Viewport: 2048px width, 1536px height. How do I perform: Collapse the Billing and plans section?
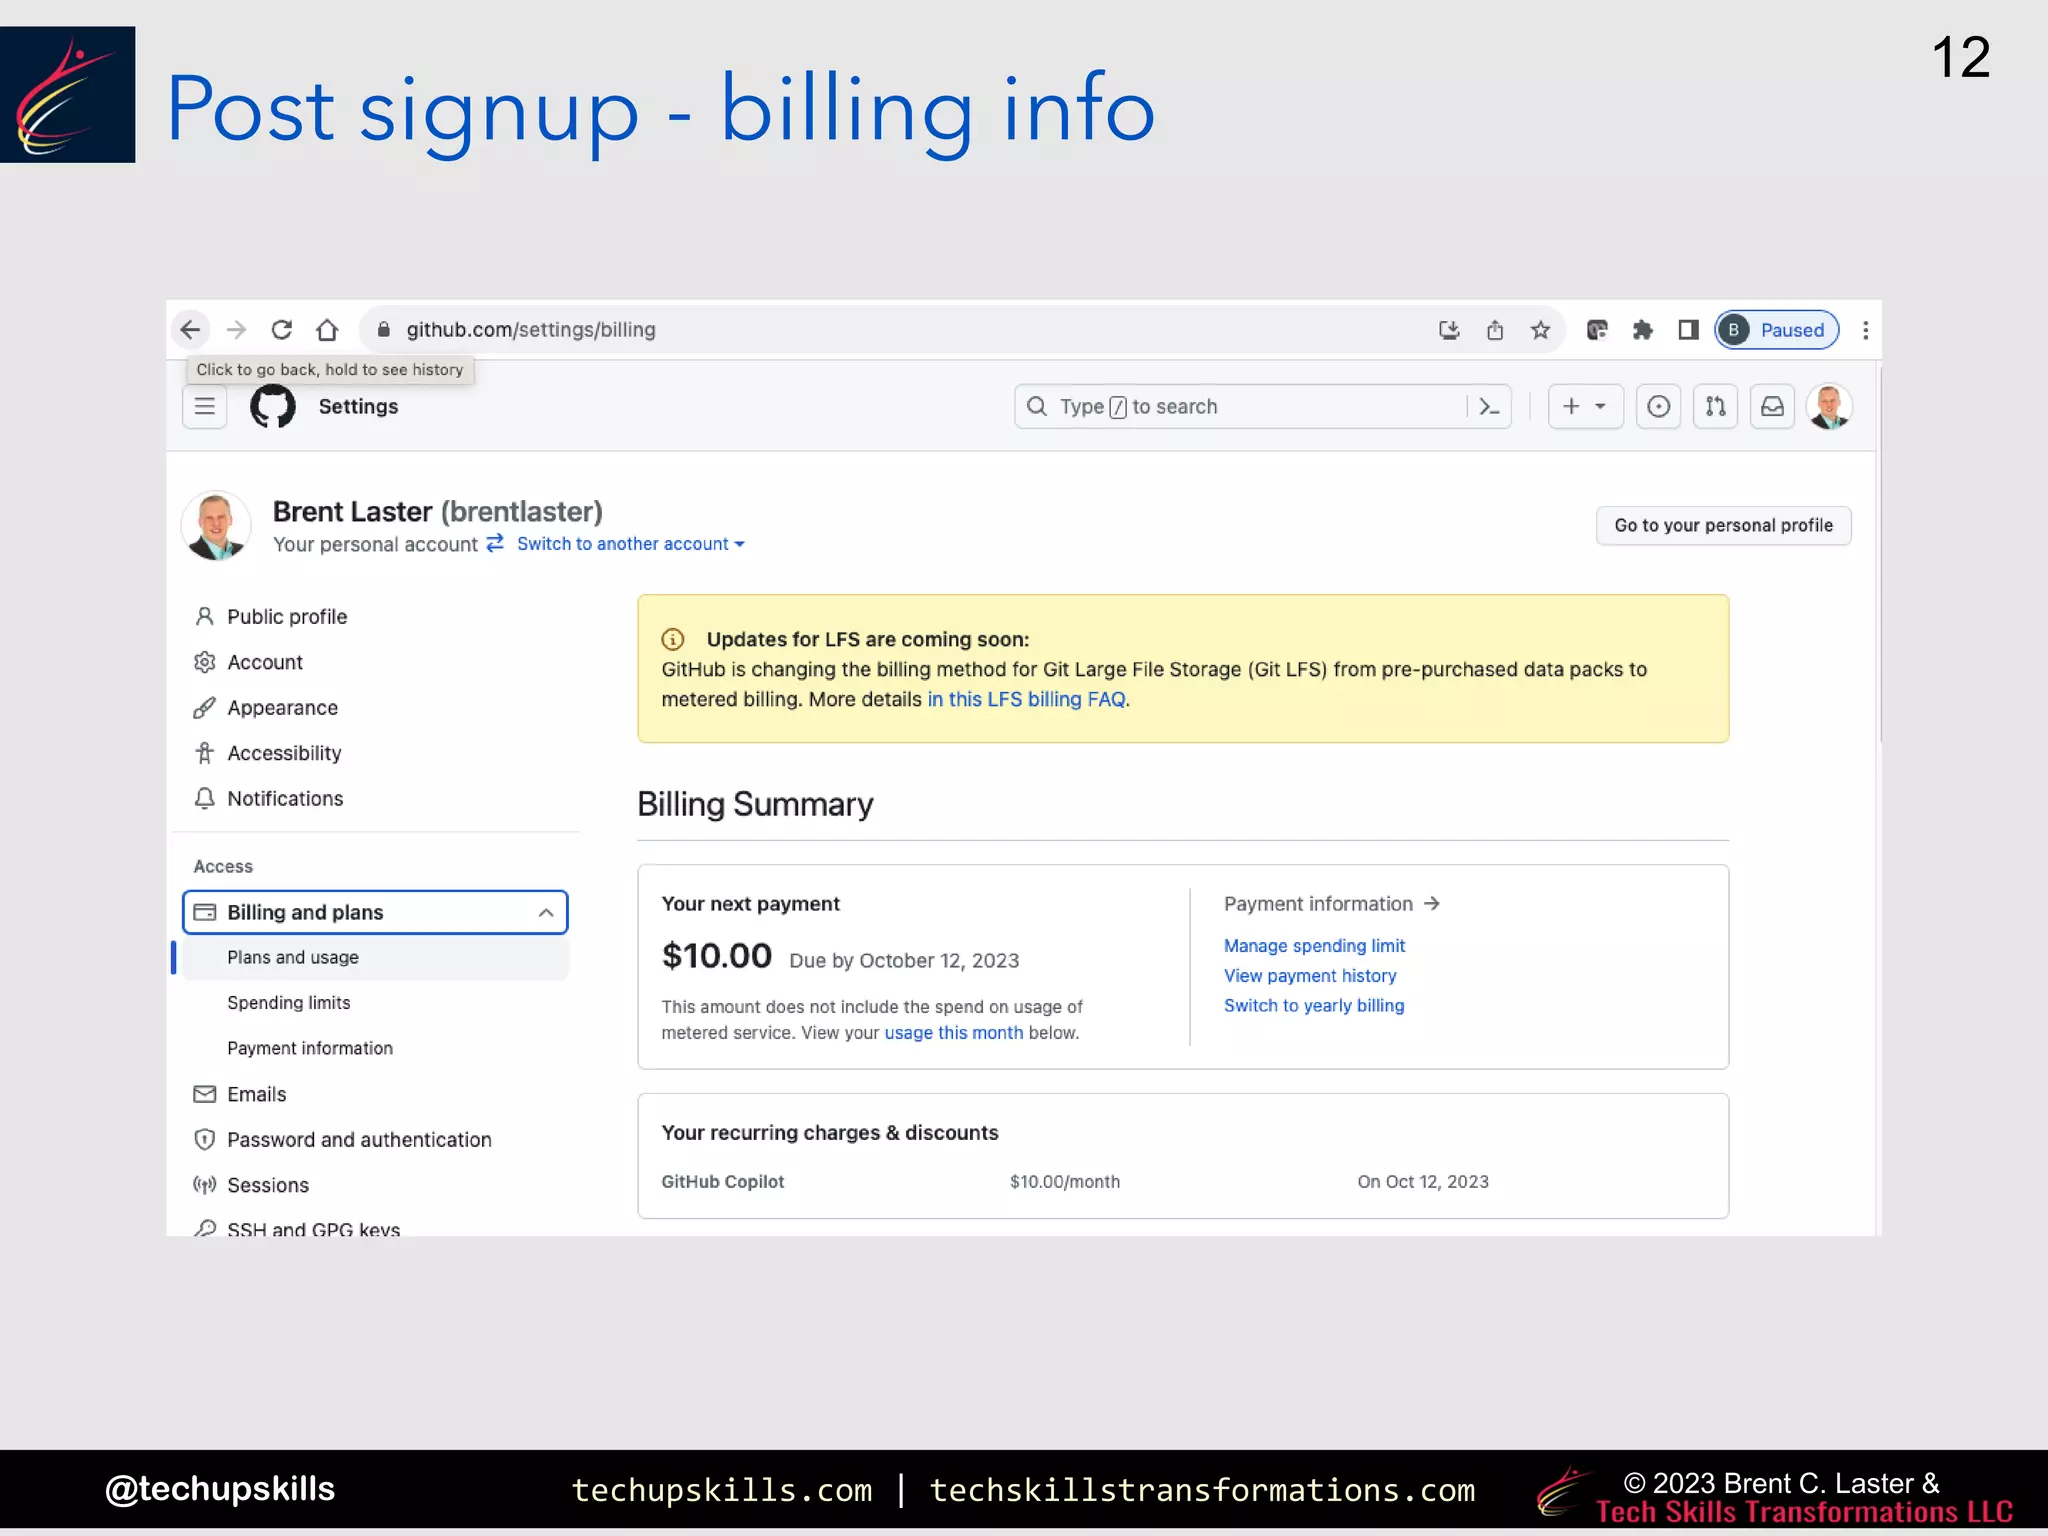pyautogui.click(x=546, y=912)
